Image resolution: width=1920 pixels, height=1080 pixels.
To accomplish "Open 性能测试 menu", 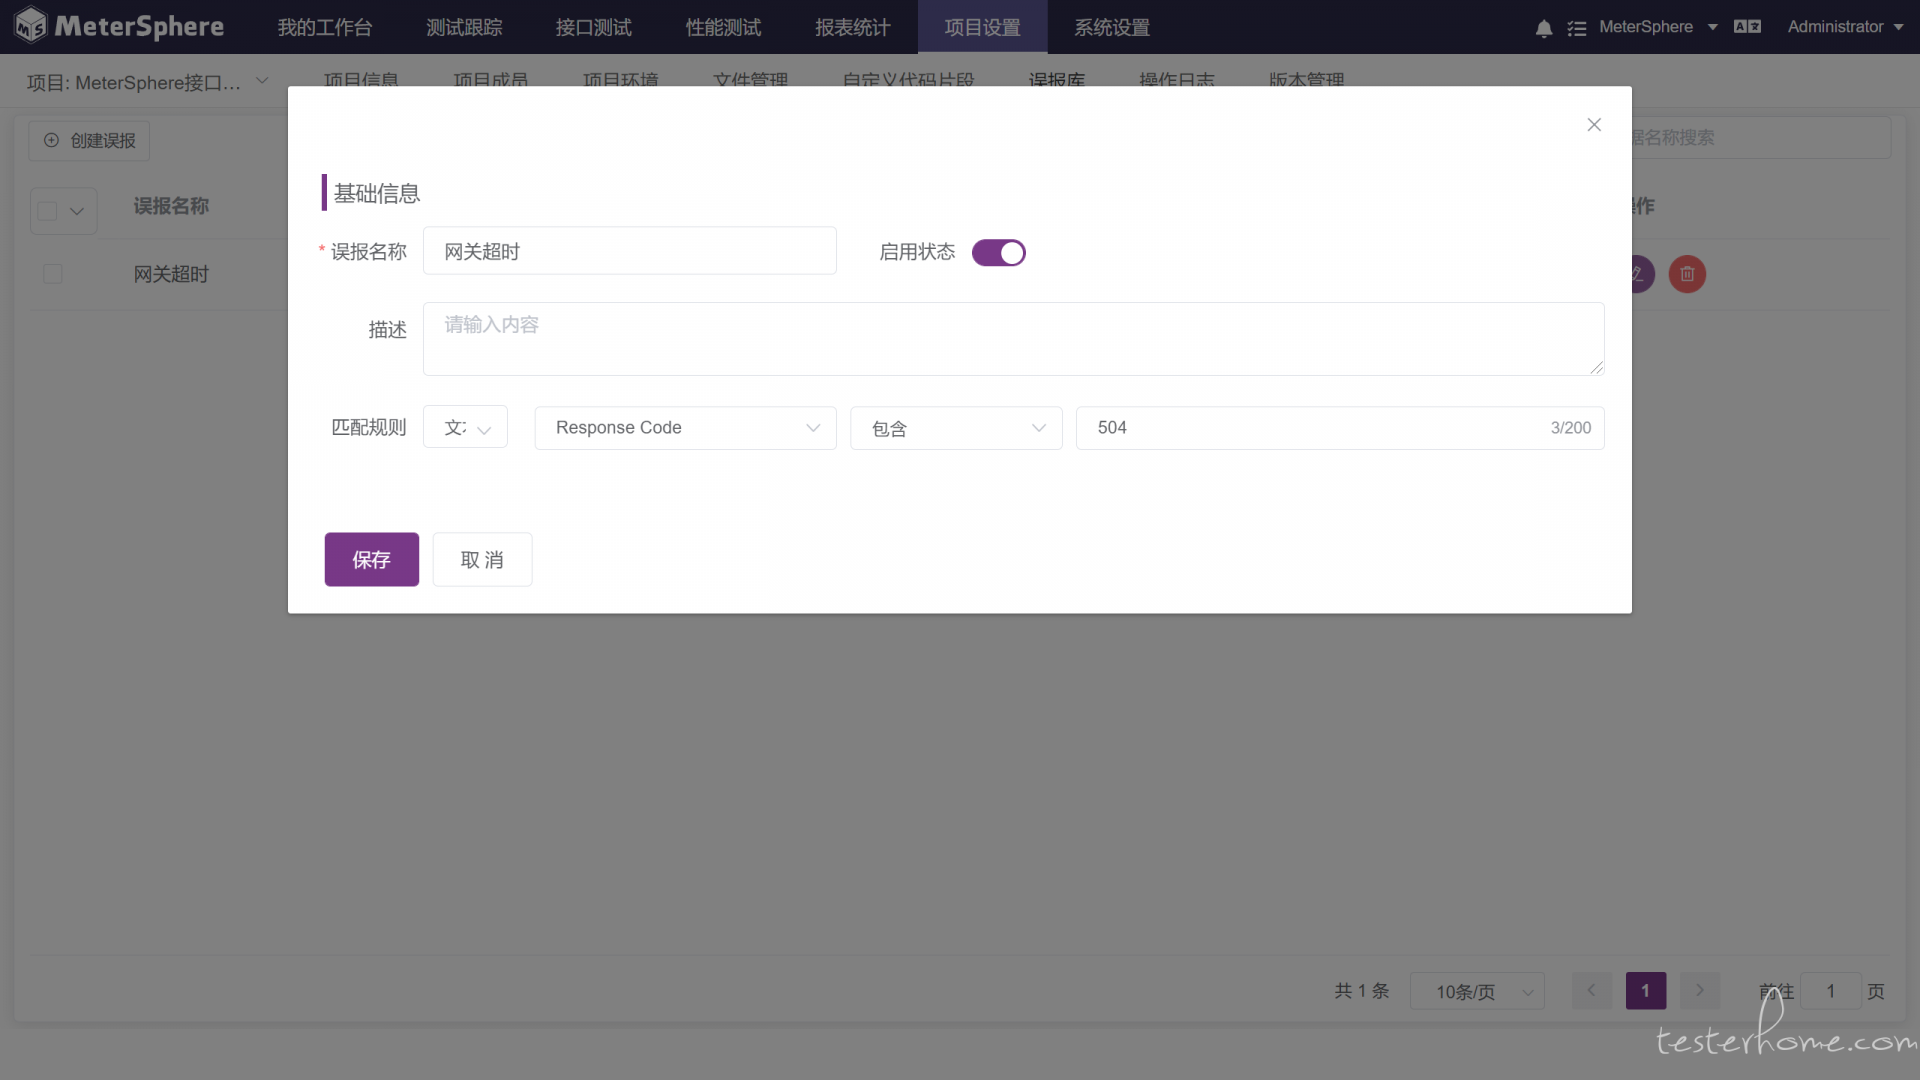I will 724,27.
